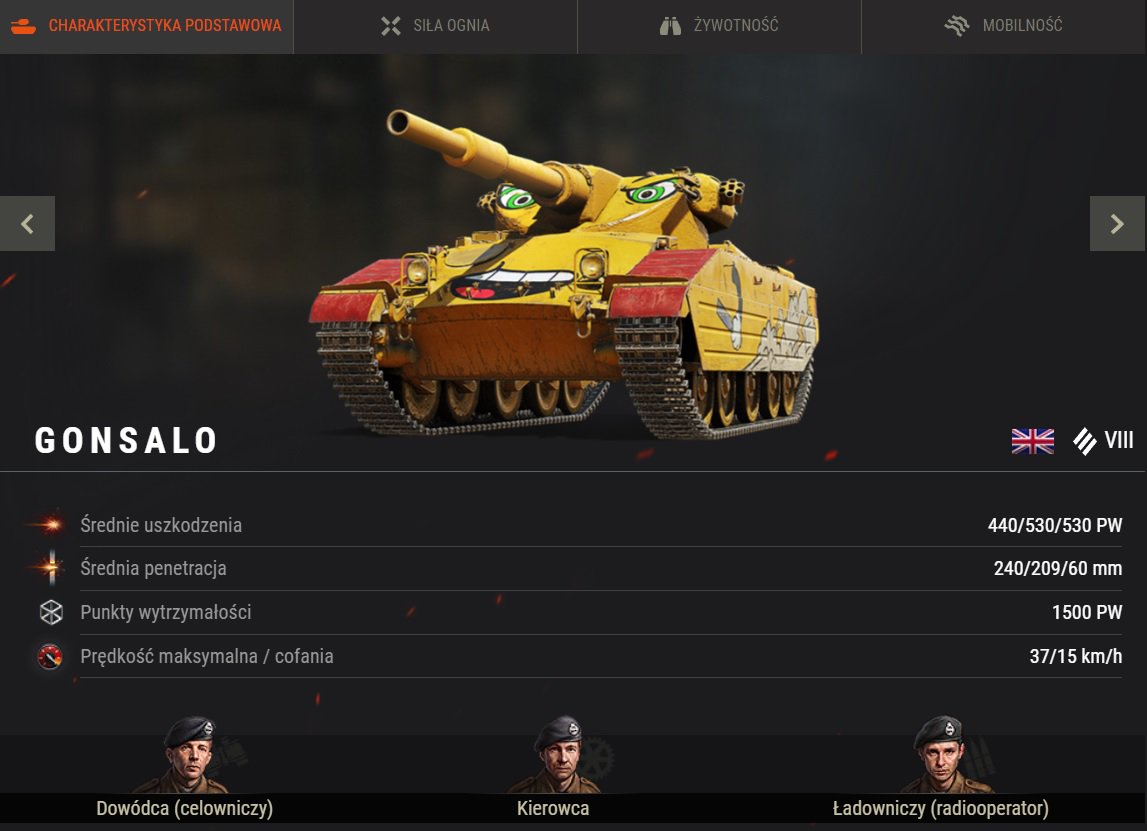Click the speedometer Prędkość maksymalna icon
1147x831 pixels.
50,656
